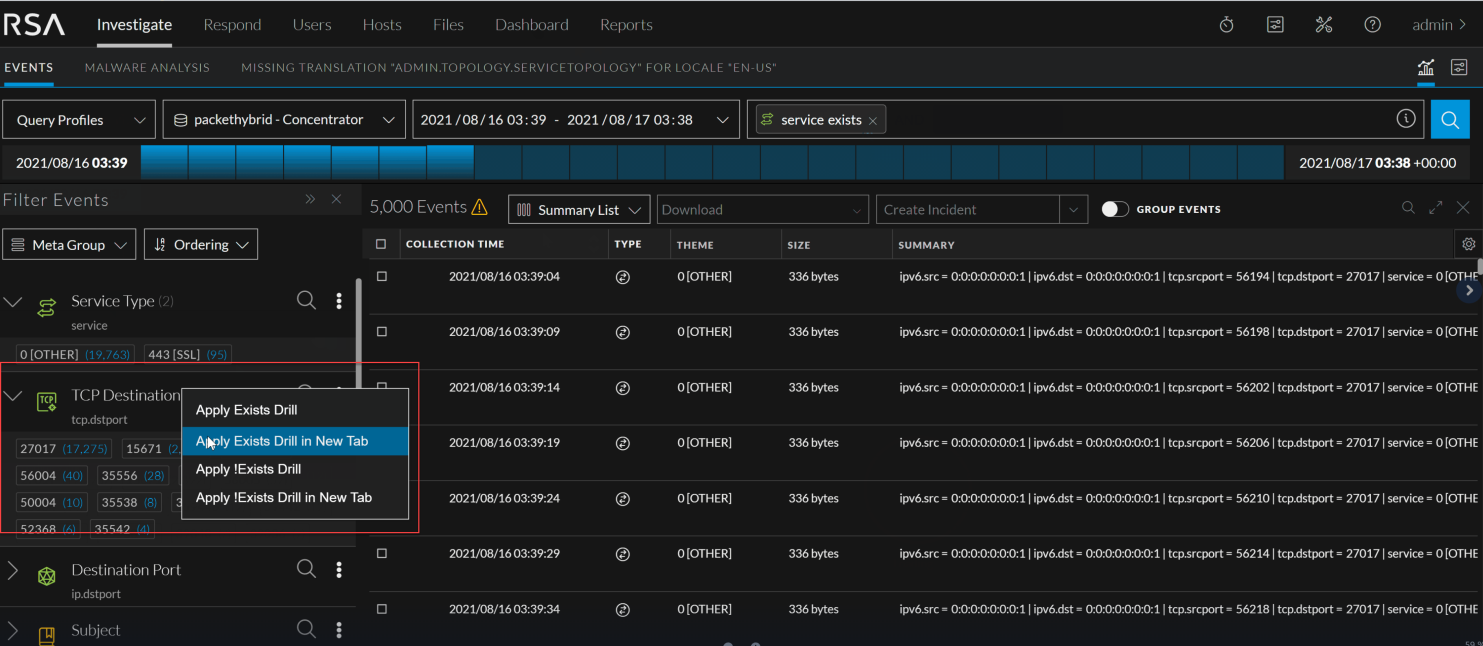The image size is (1483, 646).
Task: Click the first segment of time histogram
Action: 164,162
